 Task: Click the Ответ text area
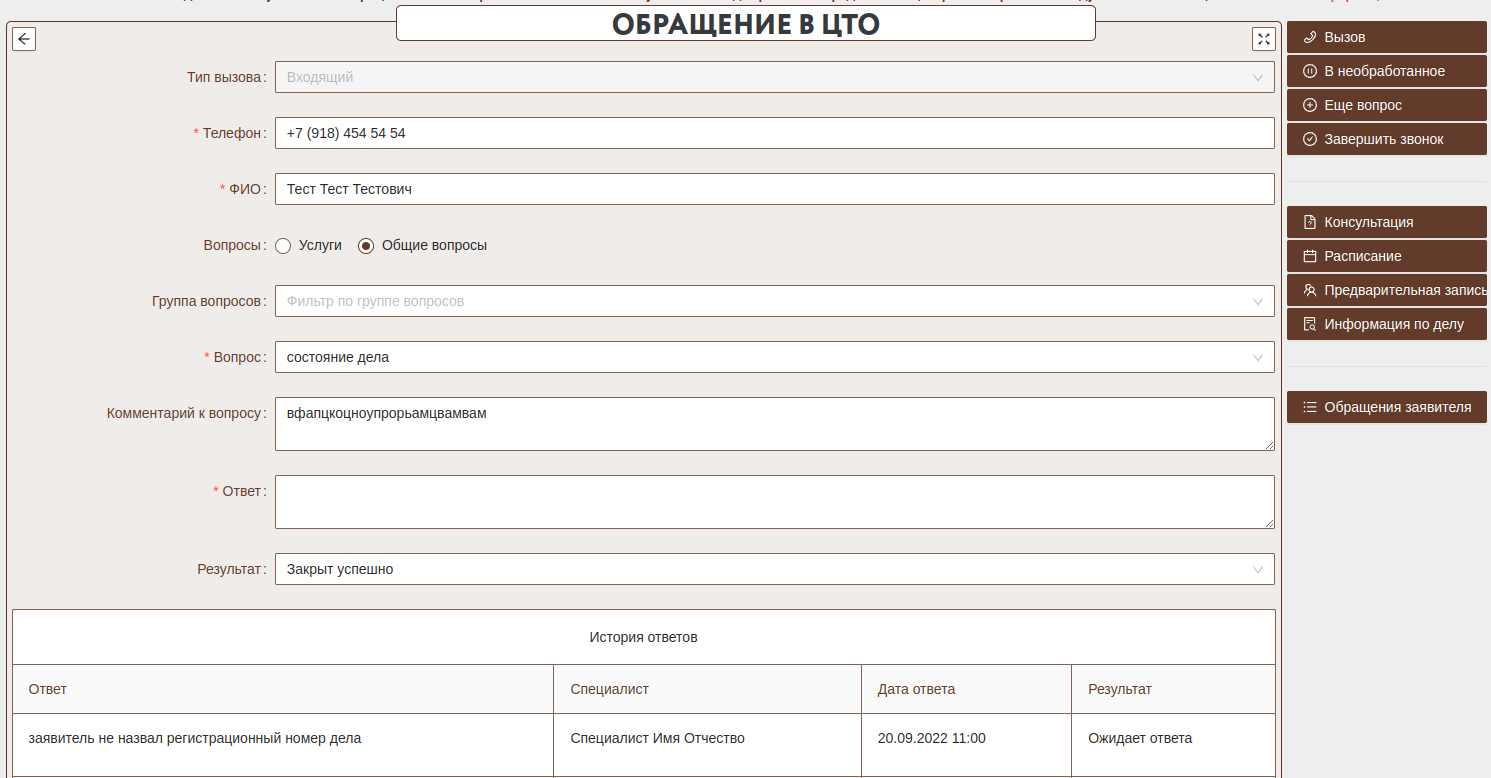pos(774,501)
